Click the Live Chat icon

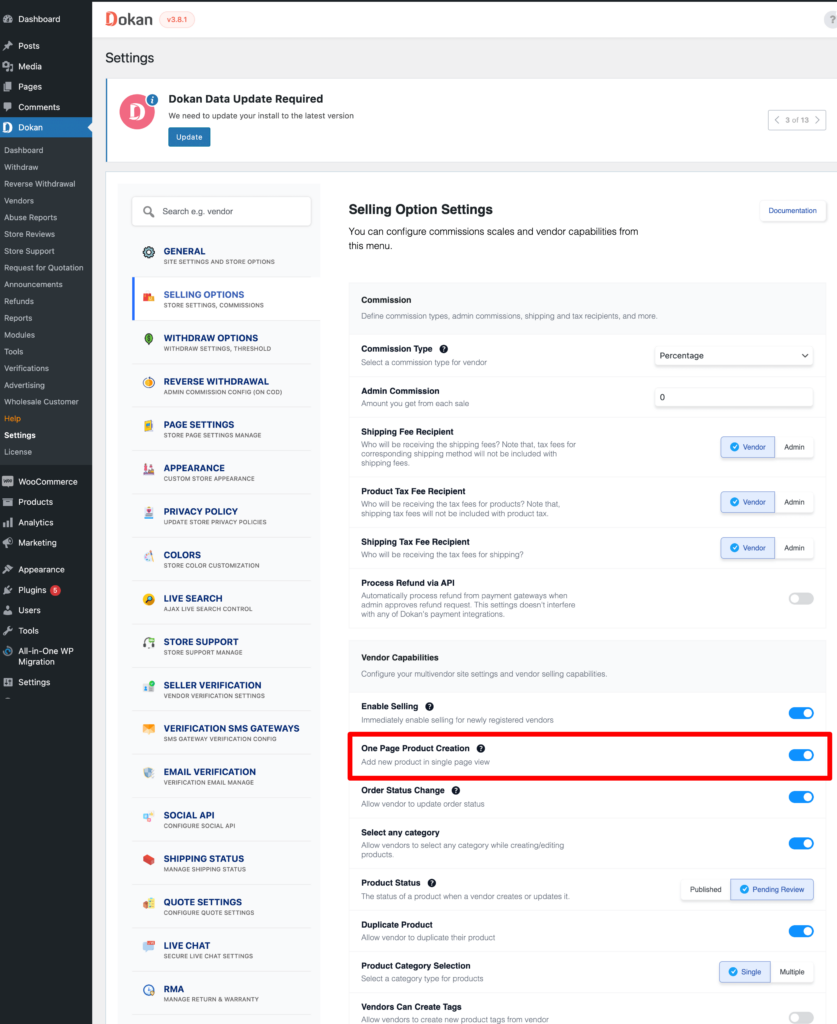149,947
